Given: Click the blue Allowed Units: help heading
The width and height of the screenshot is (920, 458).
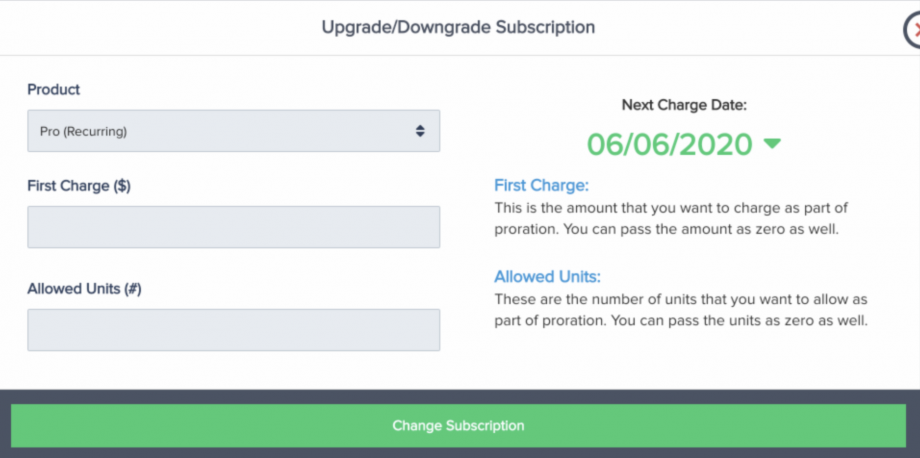Looking at the screenshot, I should 547,277.
